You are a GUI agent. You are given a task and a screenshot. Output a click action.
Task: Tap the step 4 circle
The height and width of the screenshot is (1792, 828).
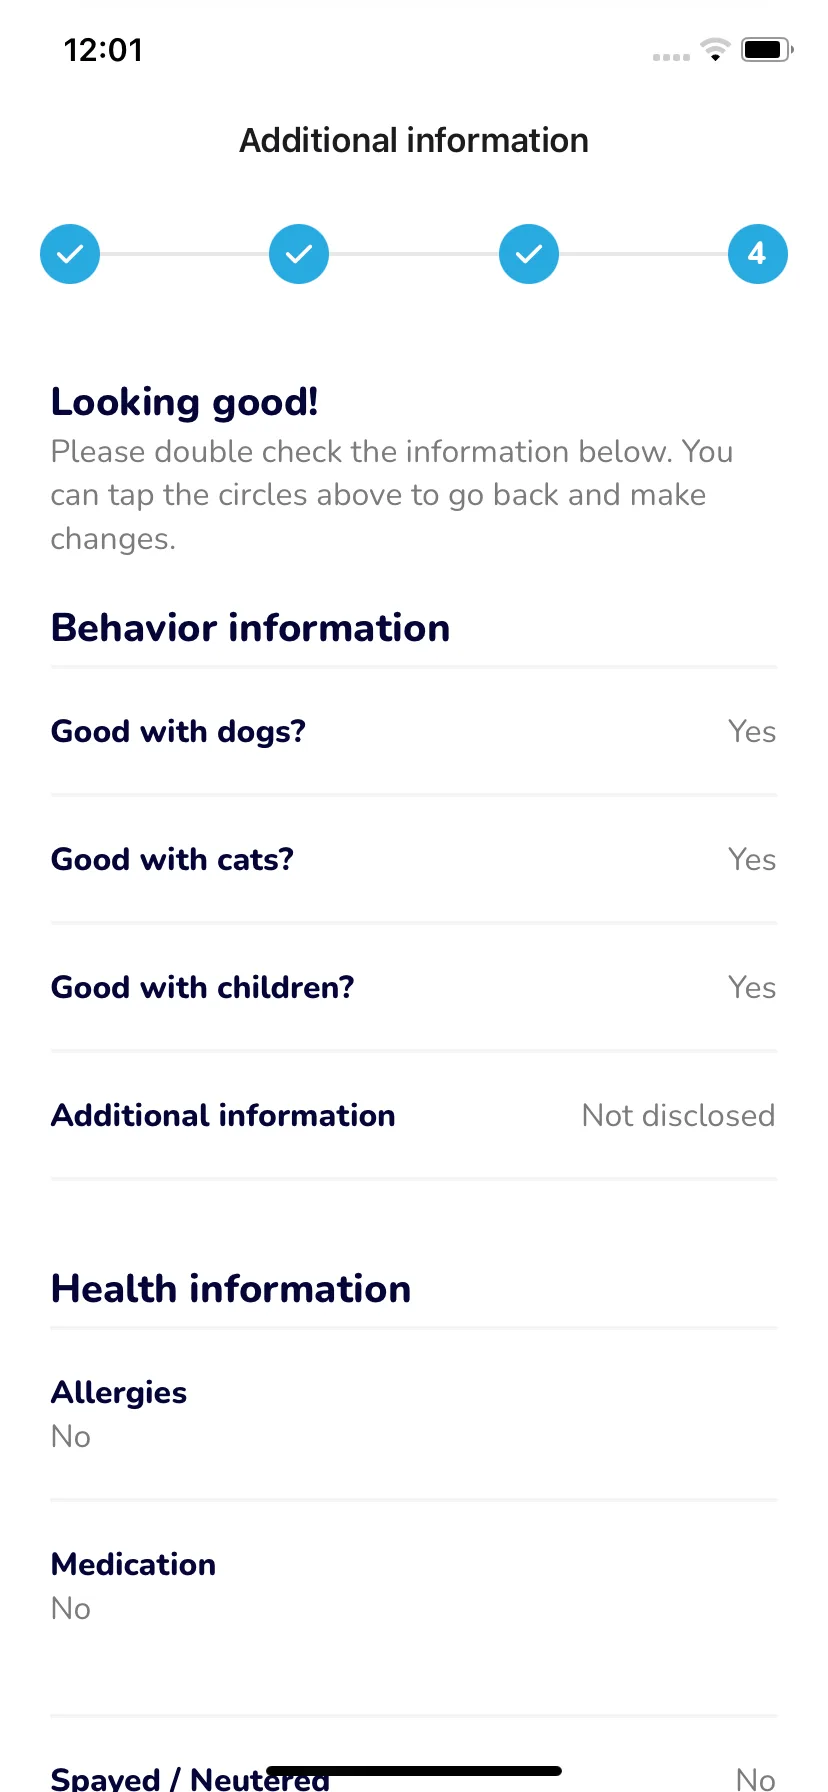click(x=758, y=254)
